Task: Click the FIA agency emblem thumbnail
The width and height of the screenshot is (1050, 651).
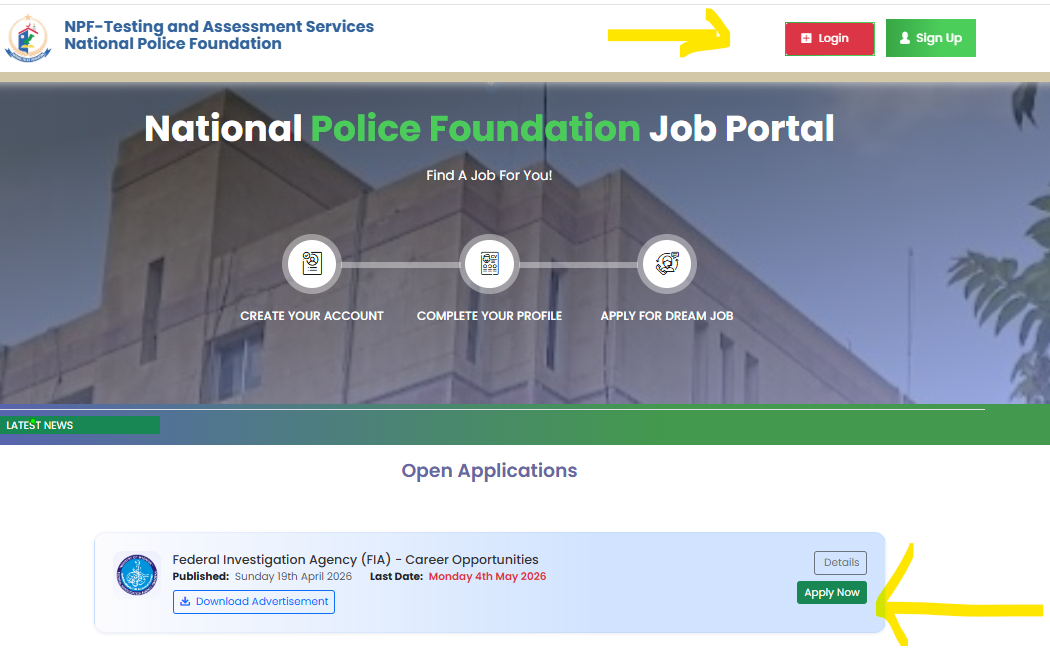Action: (136, 574)
